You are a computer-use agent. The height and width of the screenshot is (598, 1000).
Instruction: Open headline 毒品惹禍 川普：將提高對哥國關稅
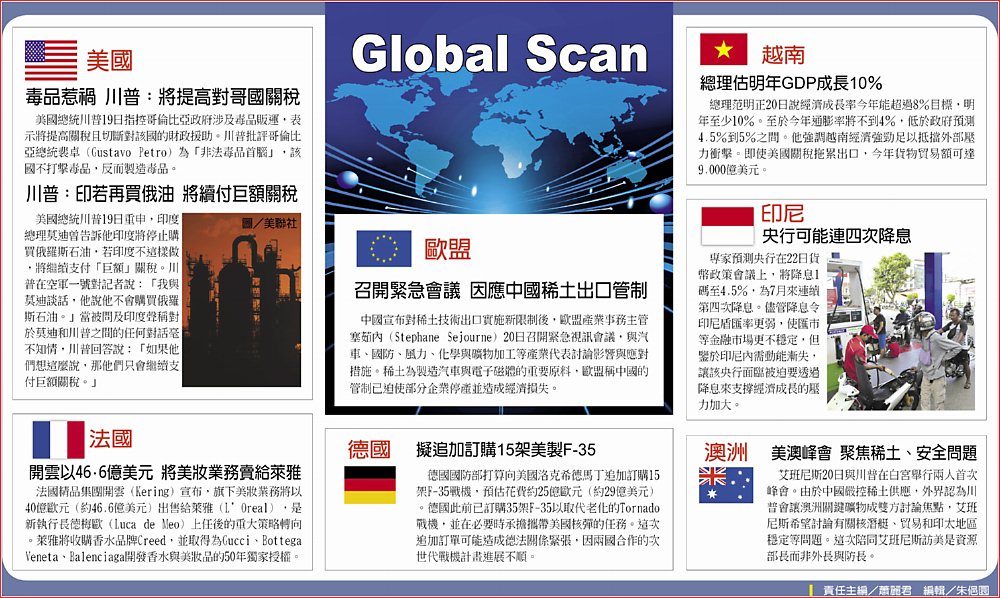point(161,98)
